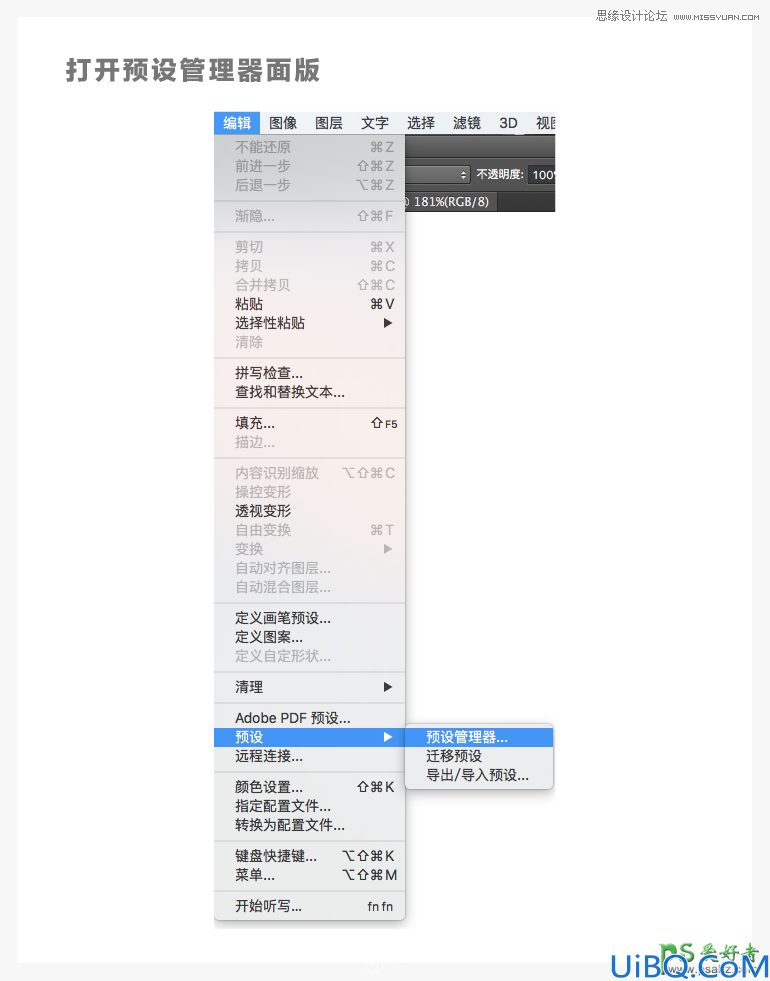Choose 定义图案... menu item

coord(310,637)
